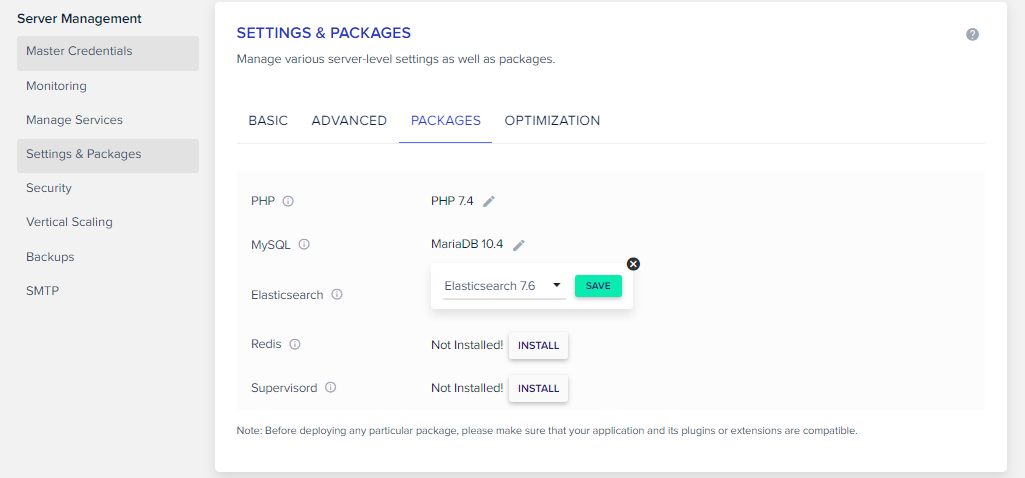Select Settings & Packages sidebar item
This screenshot has width=1025, height=478.
pyautogui.click(x=108, y=155)
